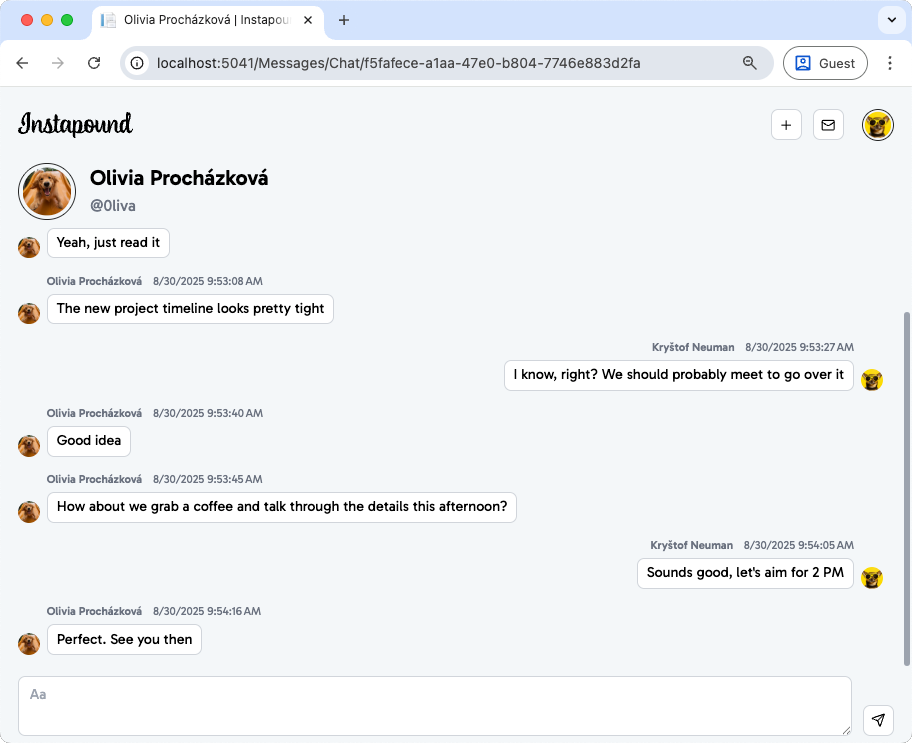Open the Chrome three-dot menu
912x743 pixels.
(x=890, y=63)
